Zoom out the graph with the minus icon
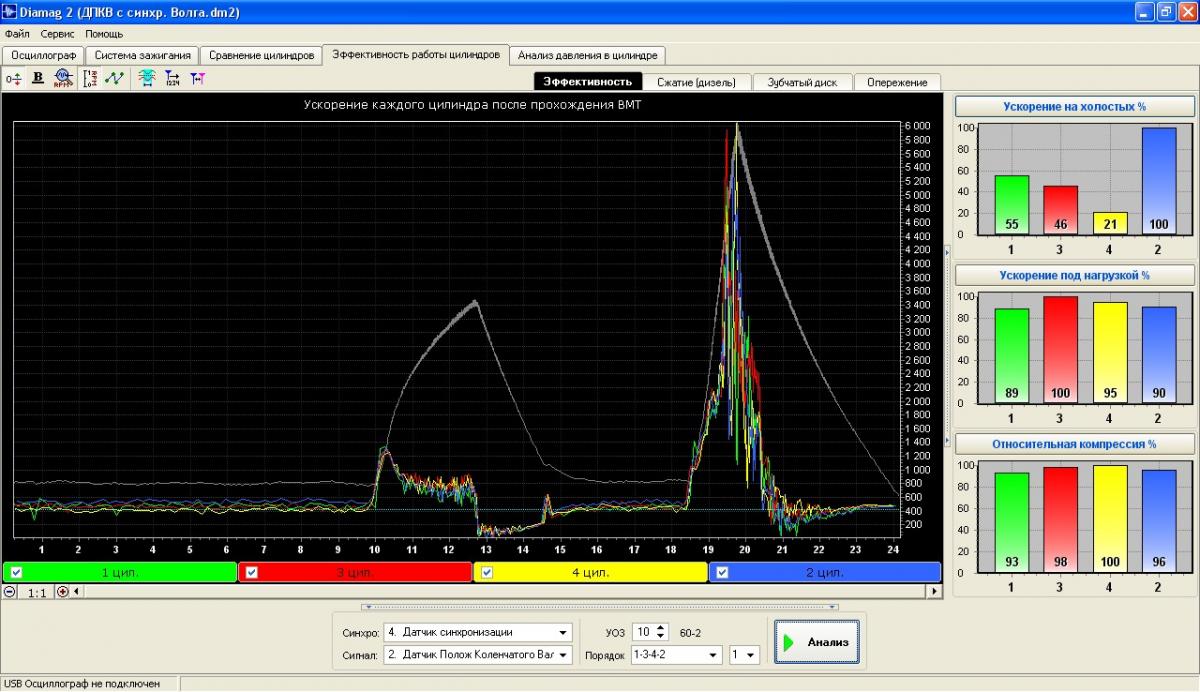Screen dimensions: 1200x692 [10, 592]
